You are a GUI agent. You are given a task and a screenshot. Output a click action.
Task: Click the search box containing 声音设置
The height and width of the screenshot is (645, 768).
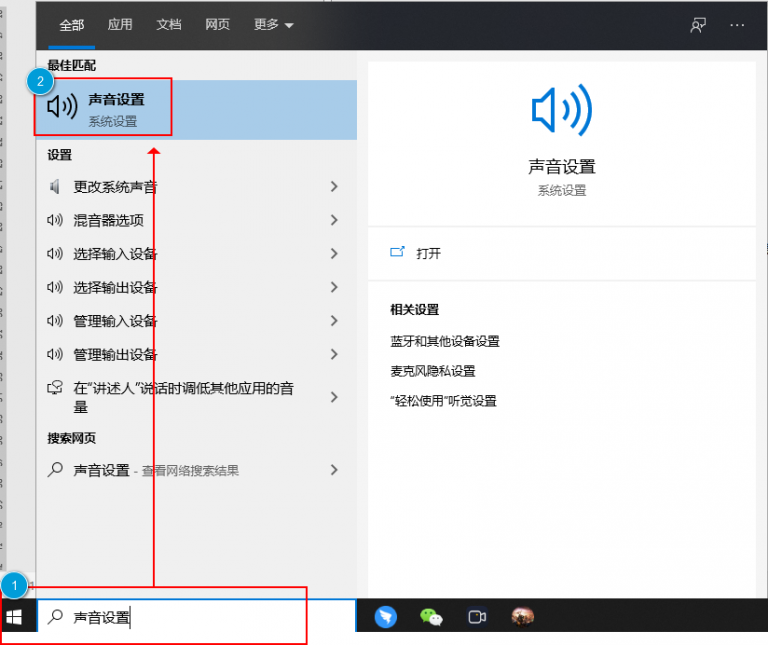(196, 617)
